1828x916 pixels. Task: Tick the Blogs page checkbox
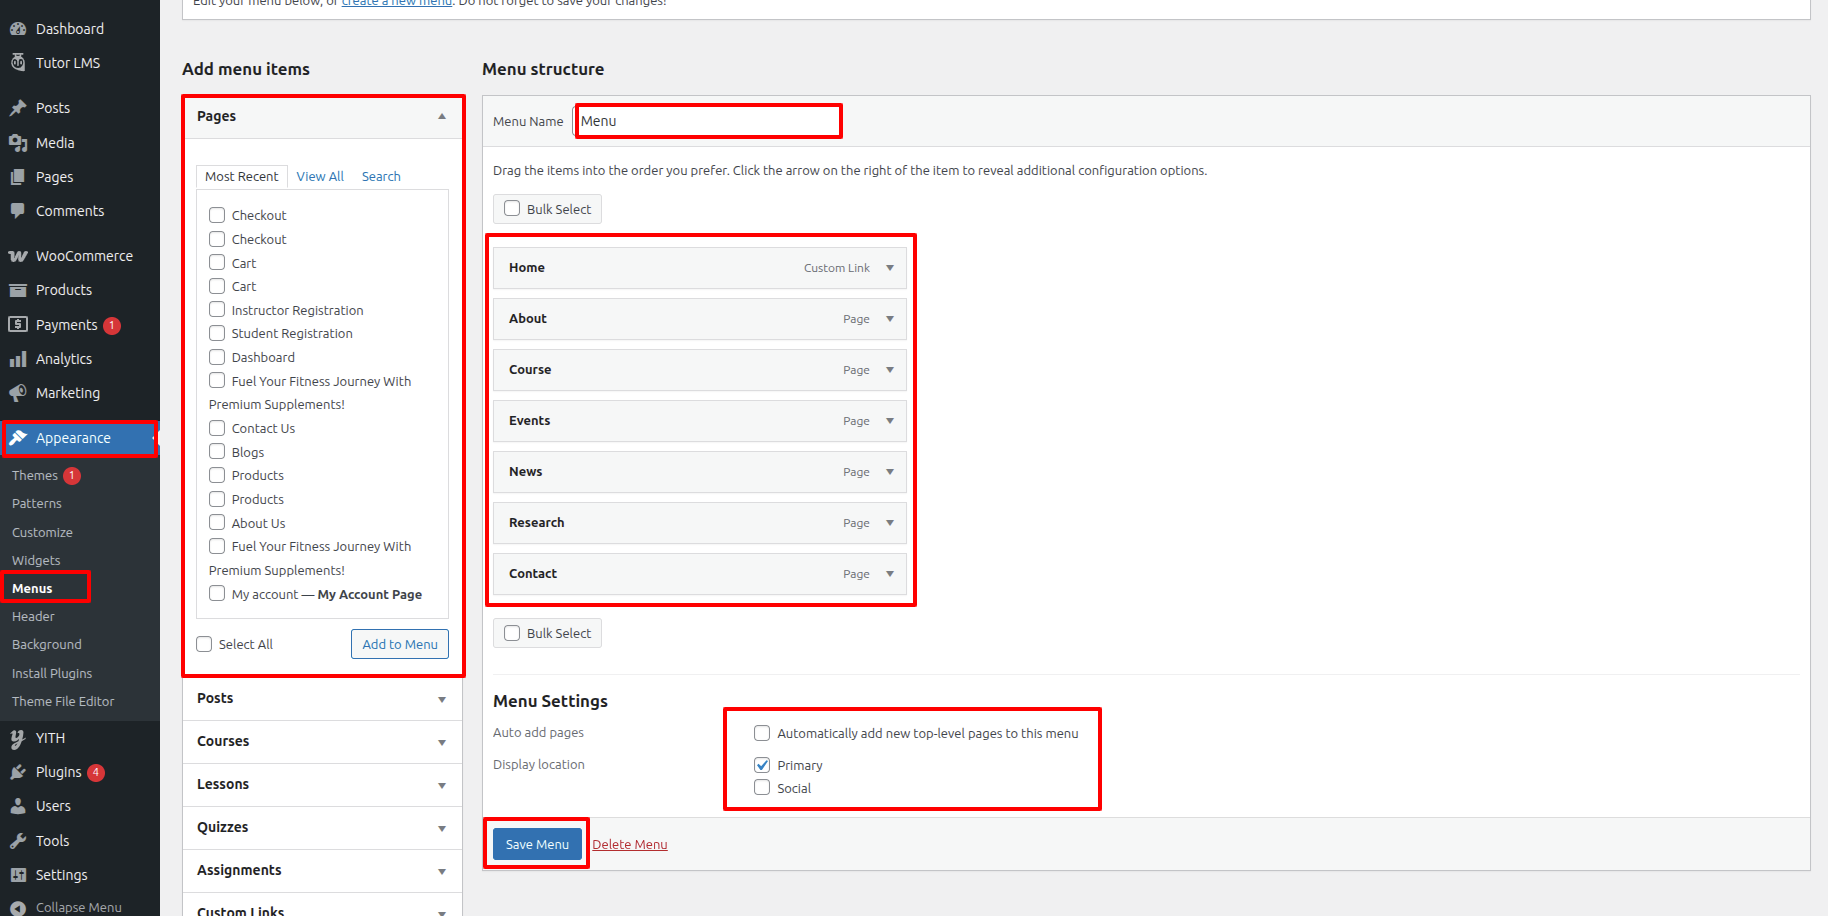pos(217,452)
